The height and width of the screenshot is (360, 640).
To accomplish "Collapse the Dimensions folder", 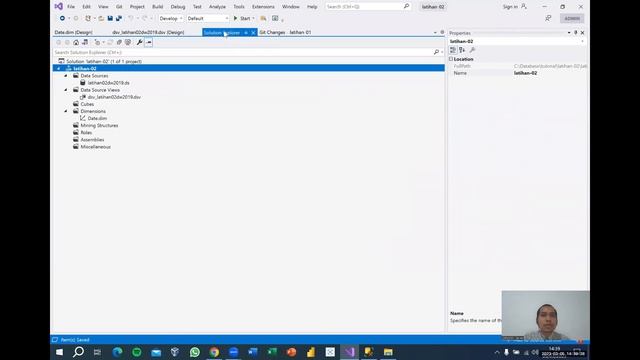I will click(66, 111).
